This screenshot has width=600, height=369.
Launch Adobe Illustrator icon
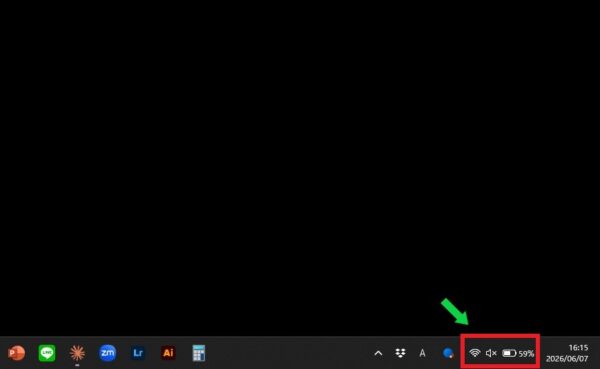pos(168,353)
